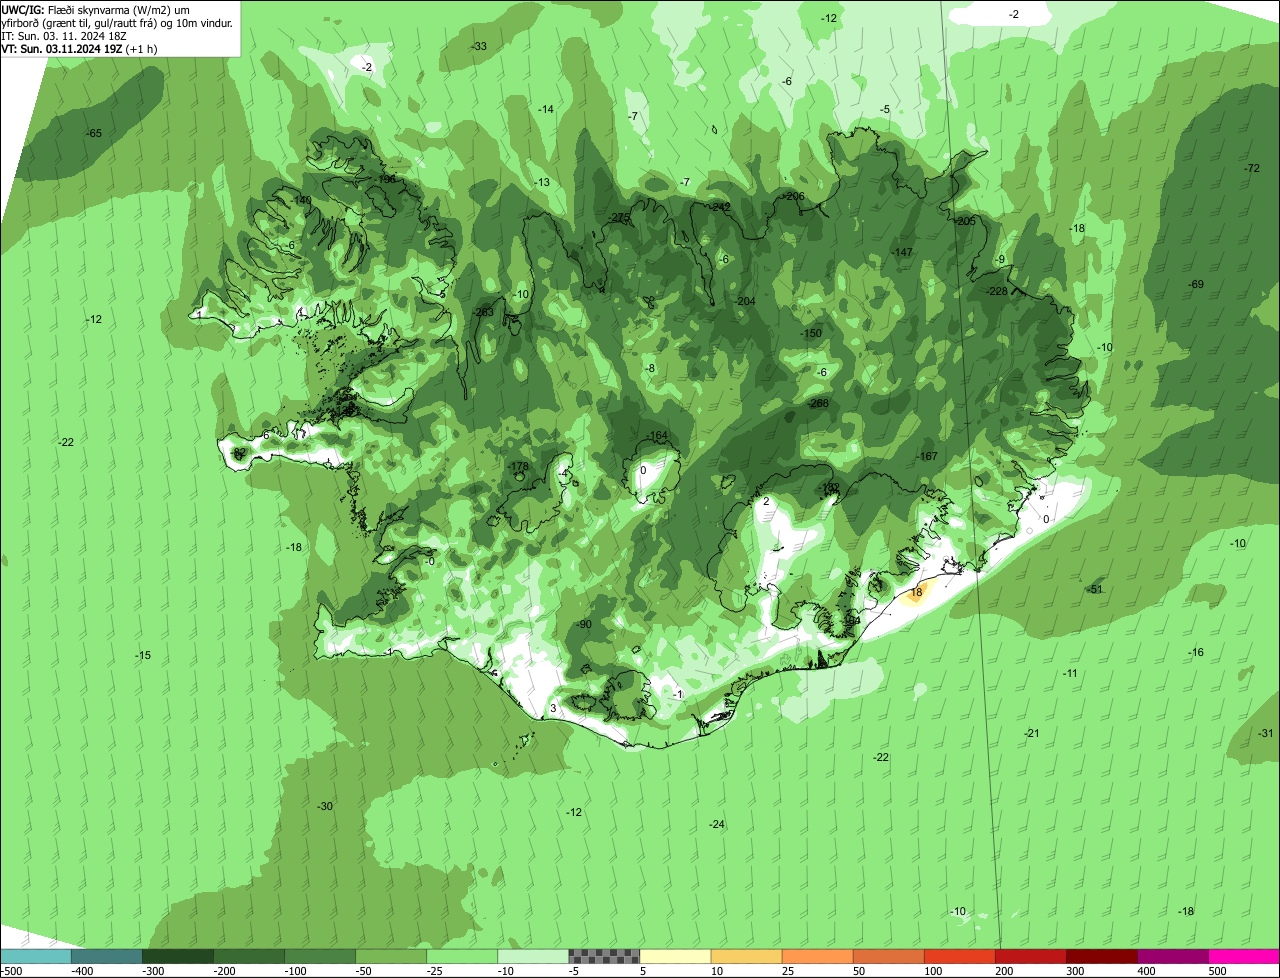Click the legend tick label '-500'
This screenshot has height=978, width=1280.
(10, 971)
